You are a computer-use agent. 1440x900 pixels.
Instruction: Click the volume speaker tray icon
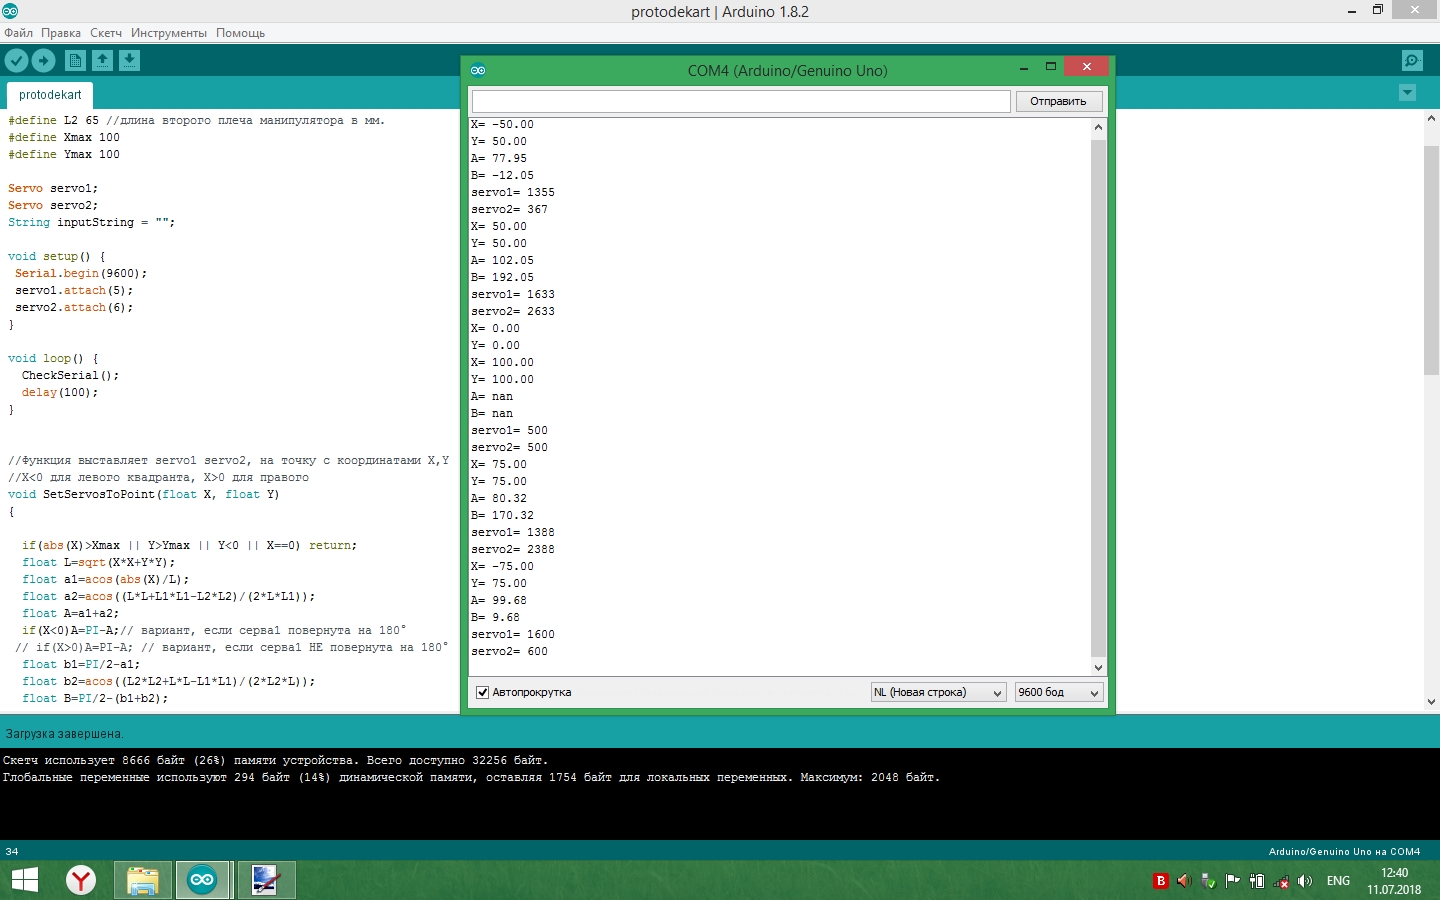pos(1305,881)
